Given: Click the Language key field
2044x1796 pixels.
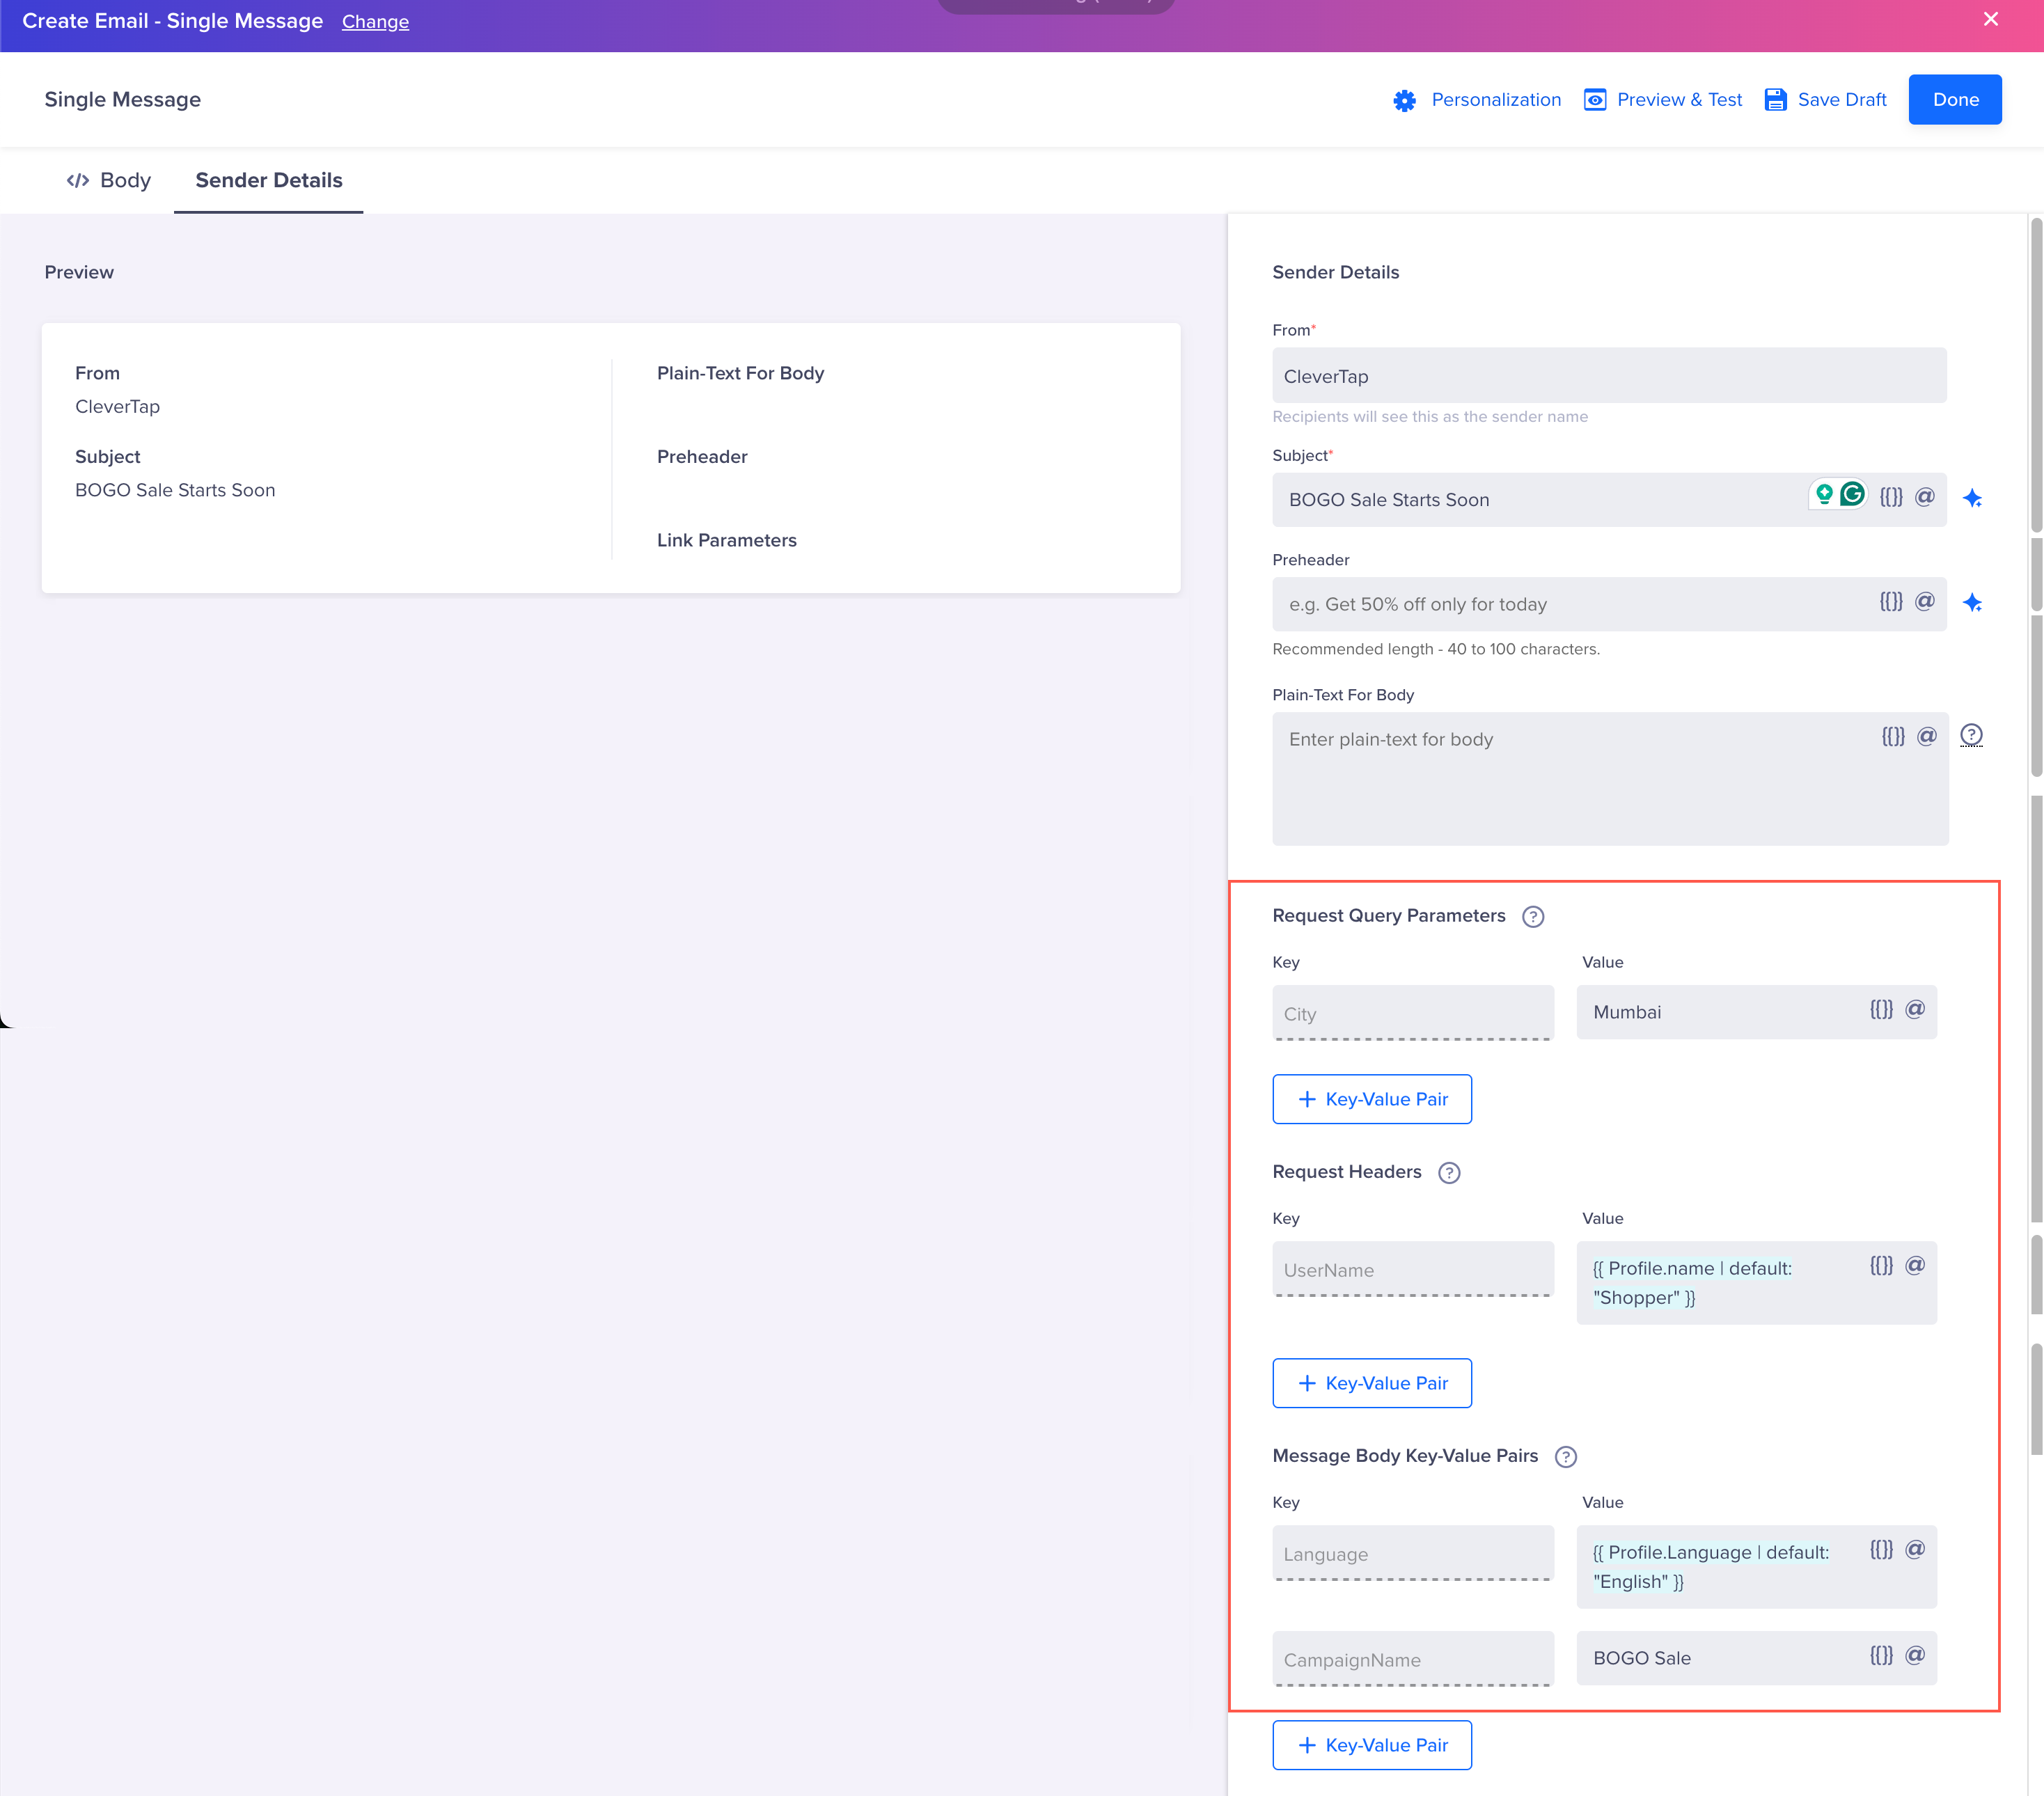Looking at the screenshot, I should 1412,1553.
